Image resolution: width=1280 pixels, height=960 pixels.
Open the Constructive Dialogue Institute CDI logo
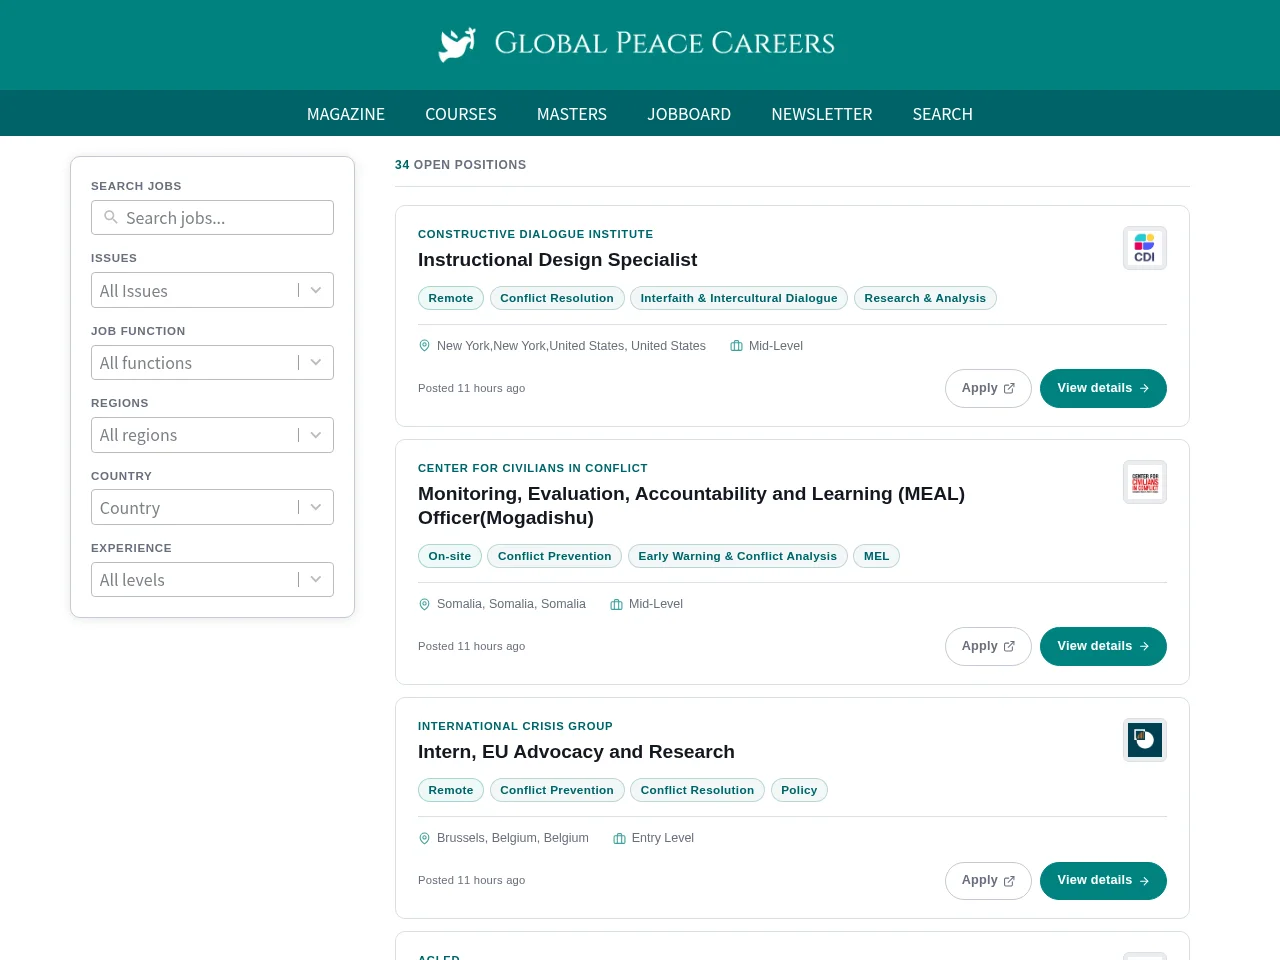click(1144, 248)
